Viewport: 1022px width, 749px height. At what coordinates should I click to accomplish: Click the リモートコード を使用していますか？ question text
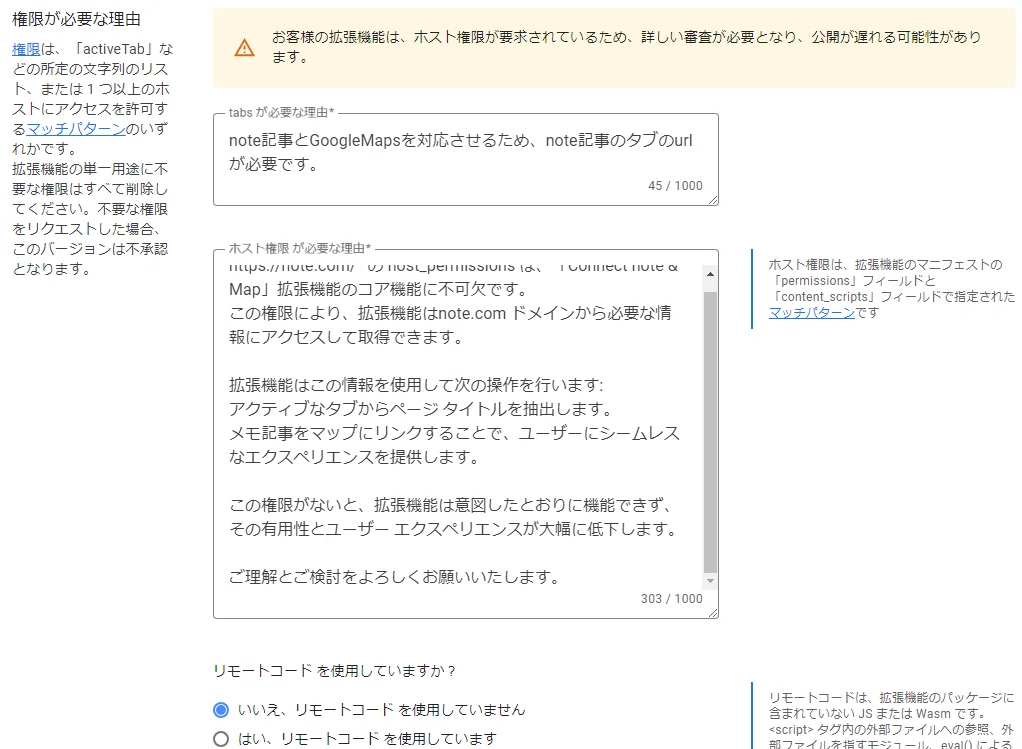point(334,671)
